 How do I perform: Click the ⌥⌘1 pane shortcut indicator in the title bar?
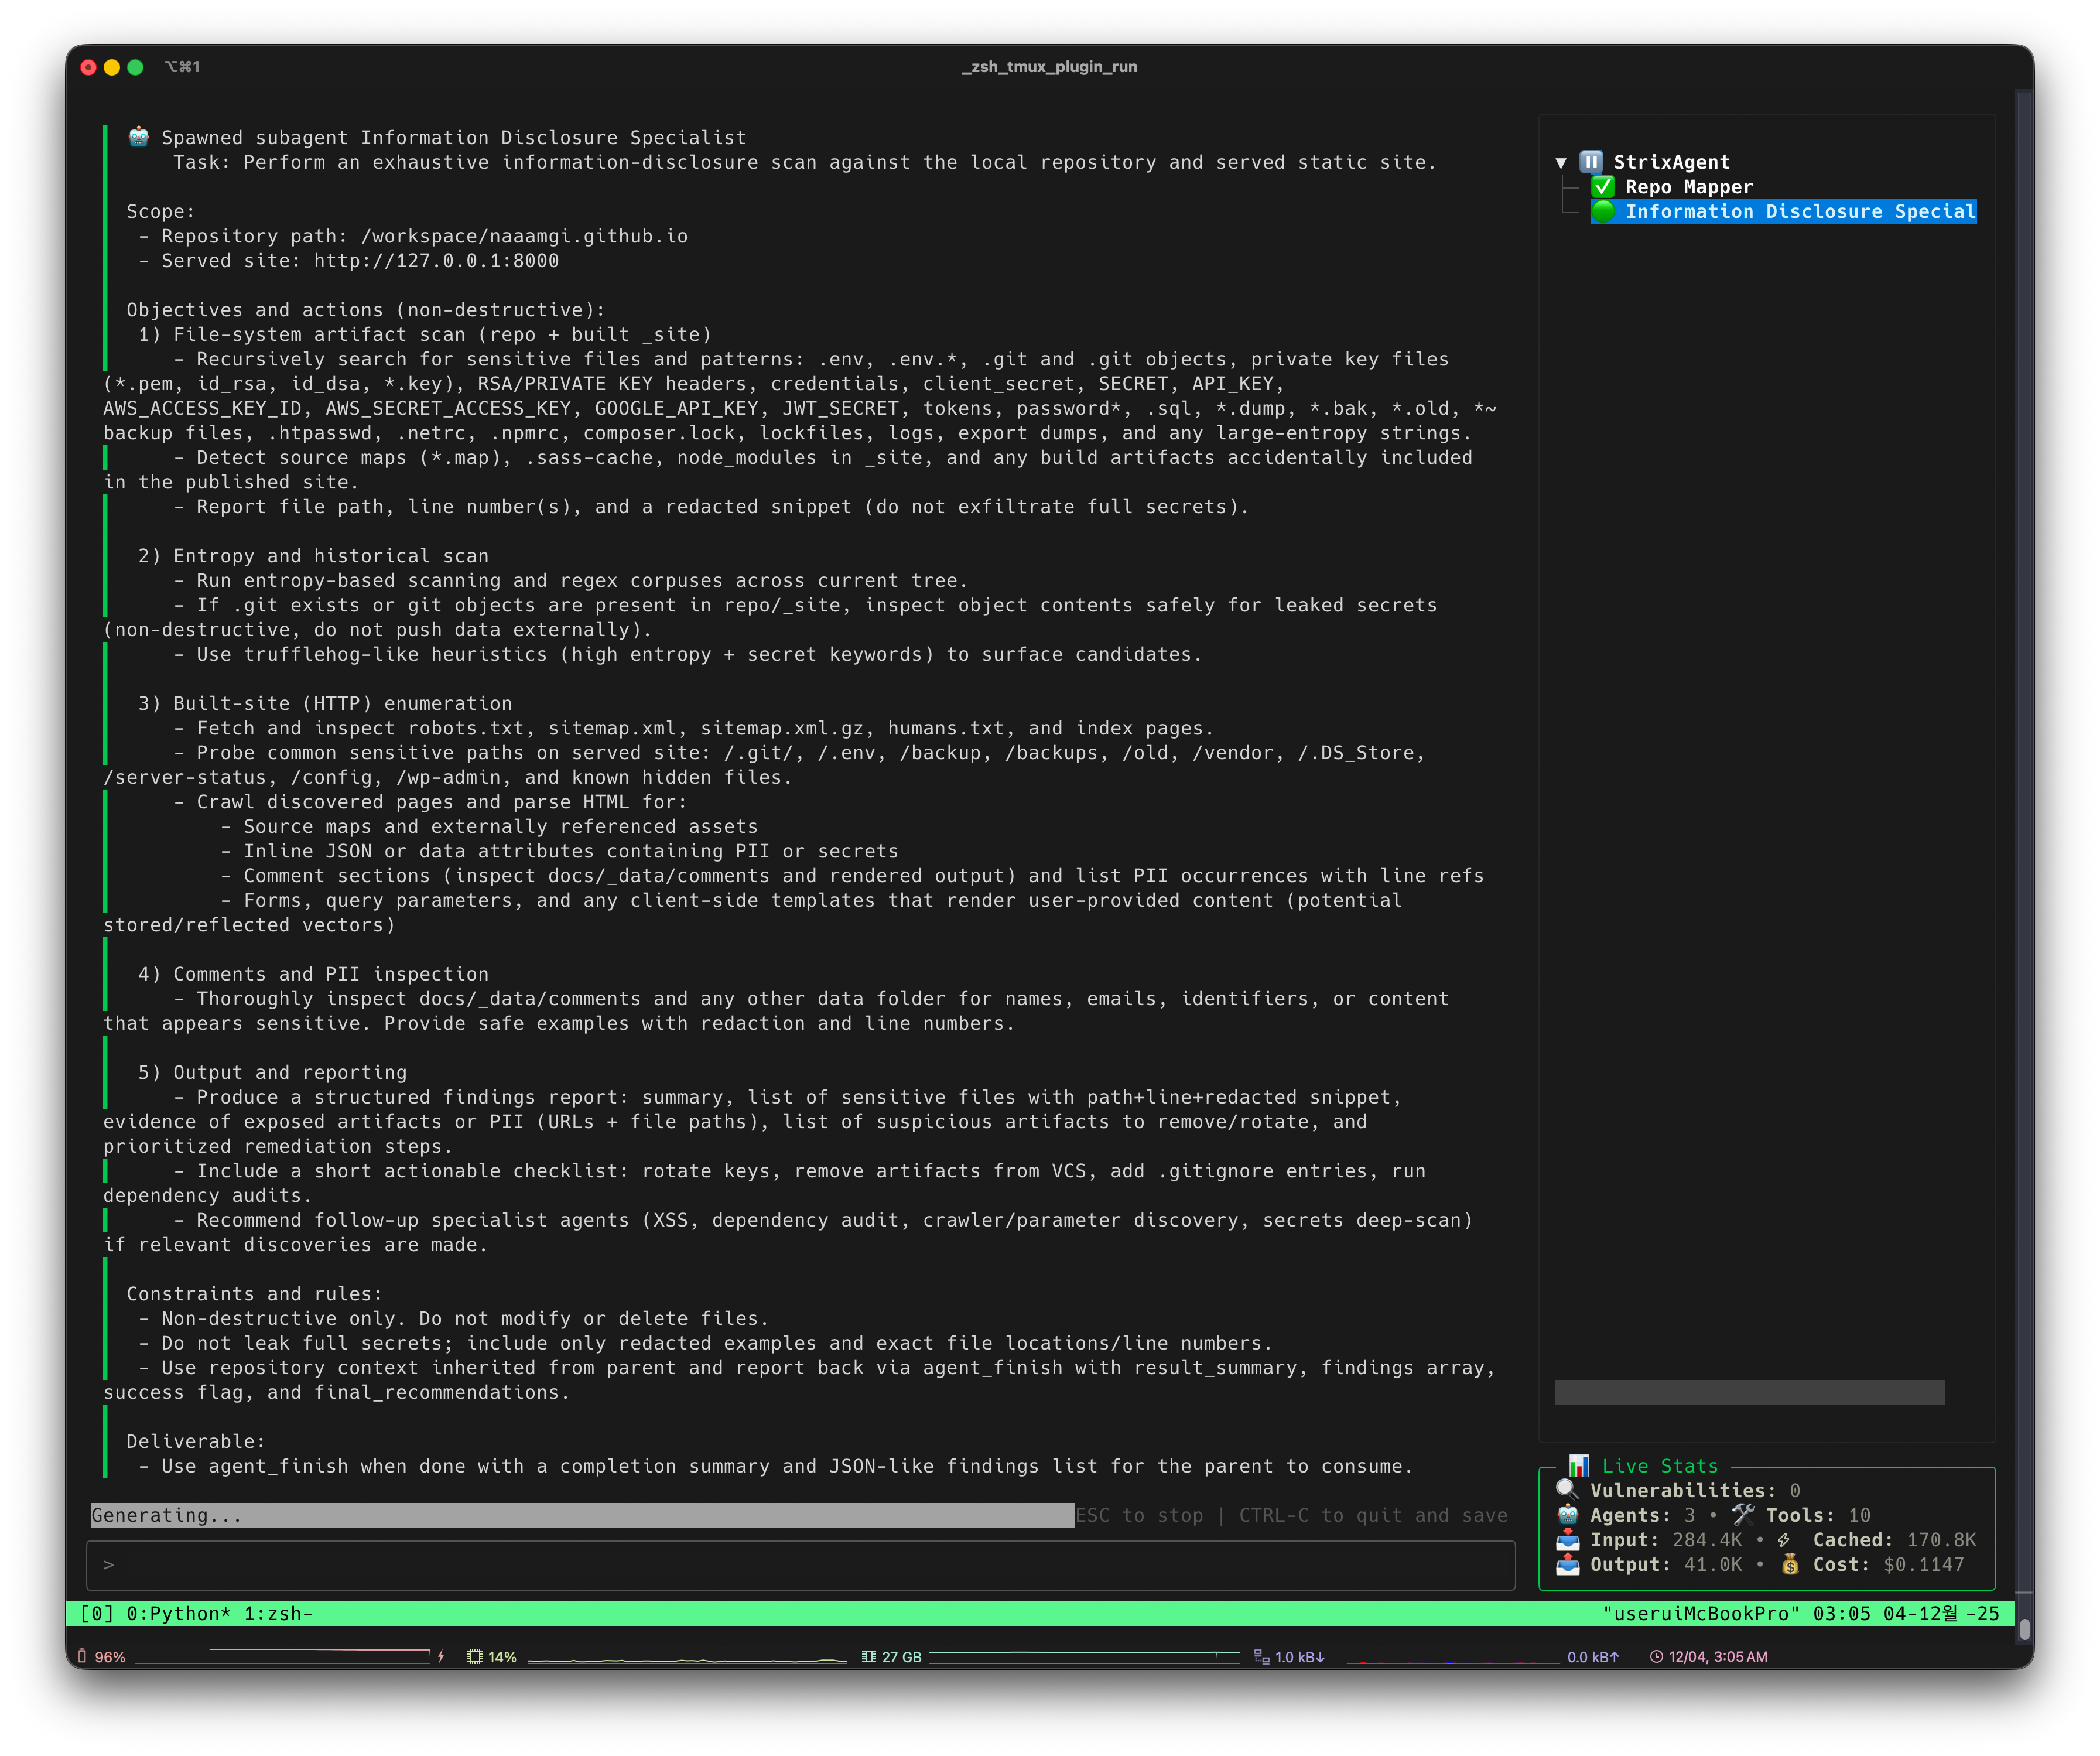(x=182, y=67)
